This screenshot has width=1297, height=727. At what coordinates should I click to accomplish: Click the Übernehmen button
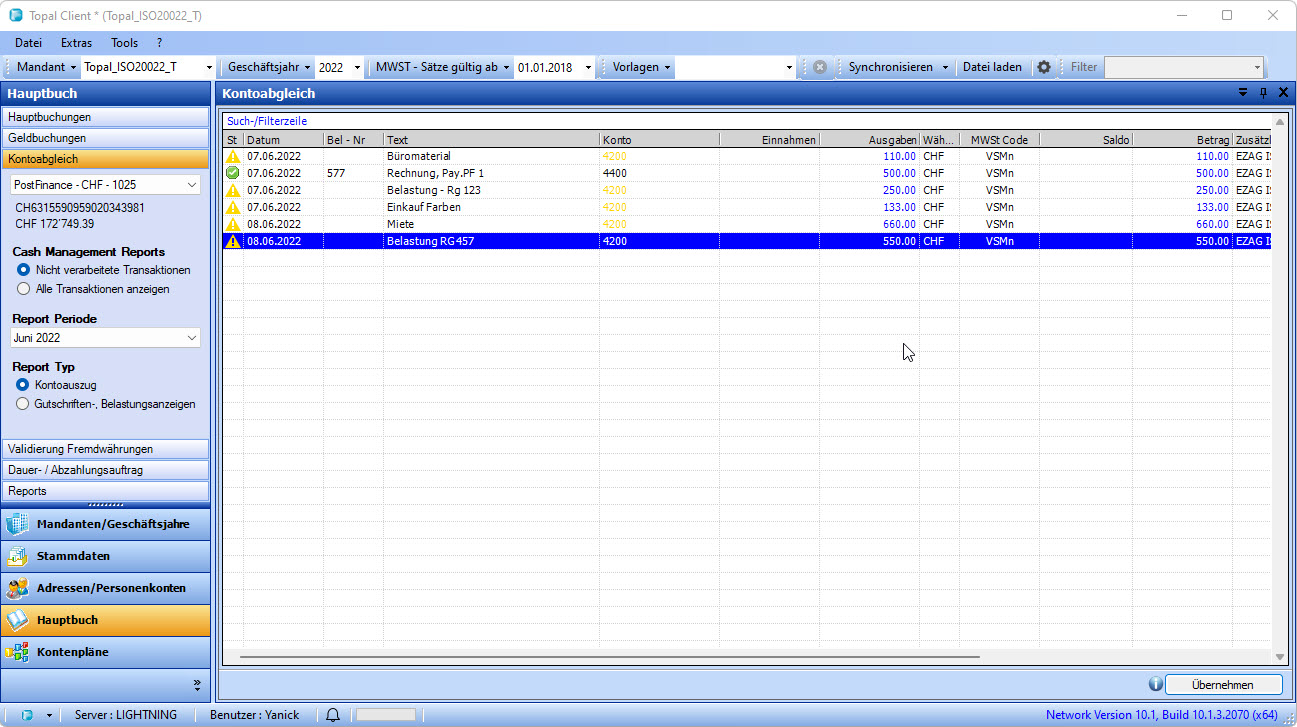(x=1222, y=684)
